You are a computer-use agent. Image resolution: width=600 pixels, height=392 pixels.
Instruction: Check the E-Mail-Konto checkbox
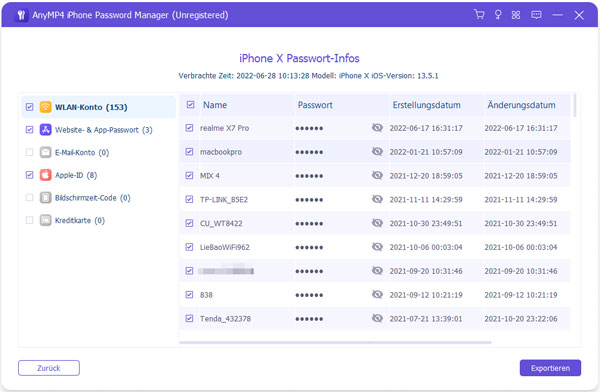[x=29, y=152]
